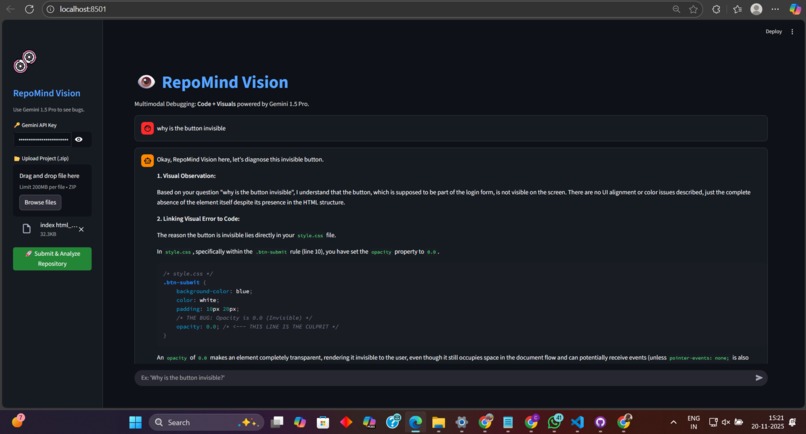The image size is (806, 434).
Task: Open the browser profile avatar
Action: pyautogui.click(x=756, y=9)
